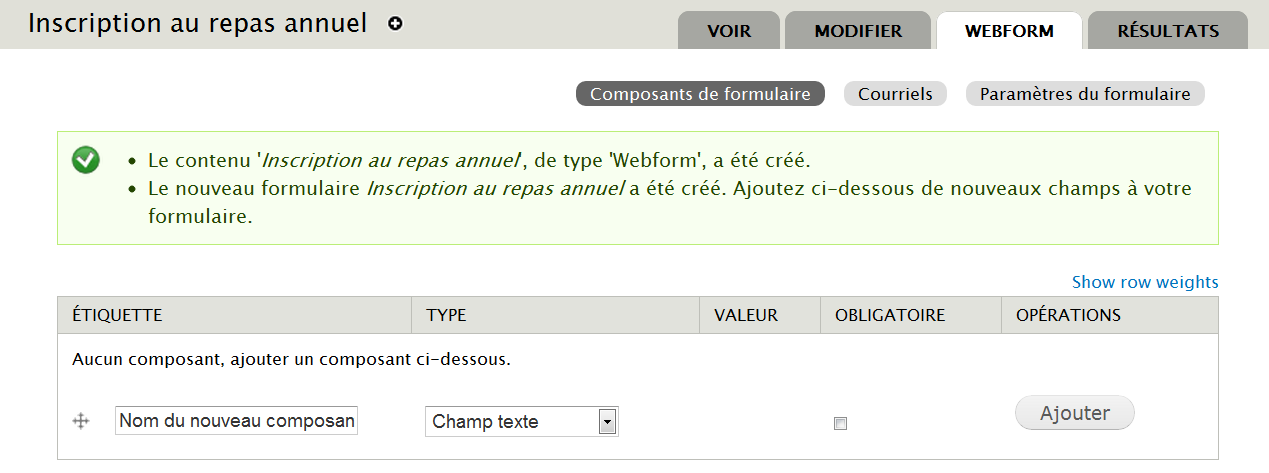Click the green success checkmark icon
The width and height of the screenshot is (1269, 473).
tap(86, 160)
